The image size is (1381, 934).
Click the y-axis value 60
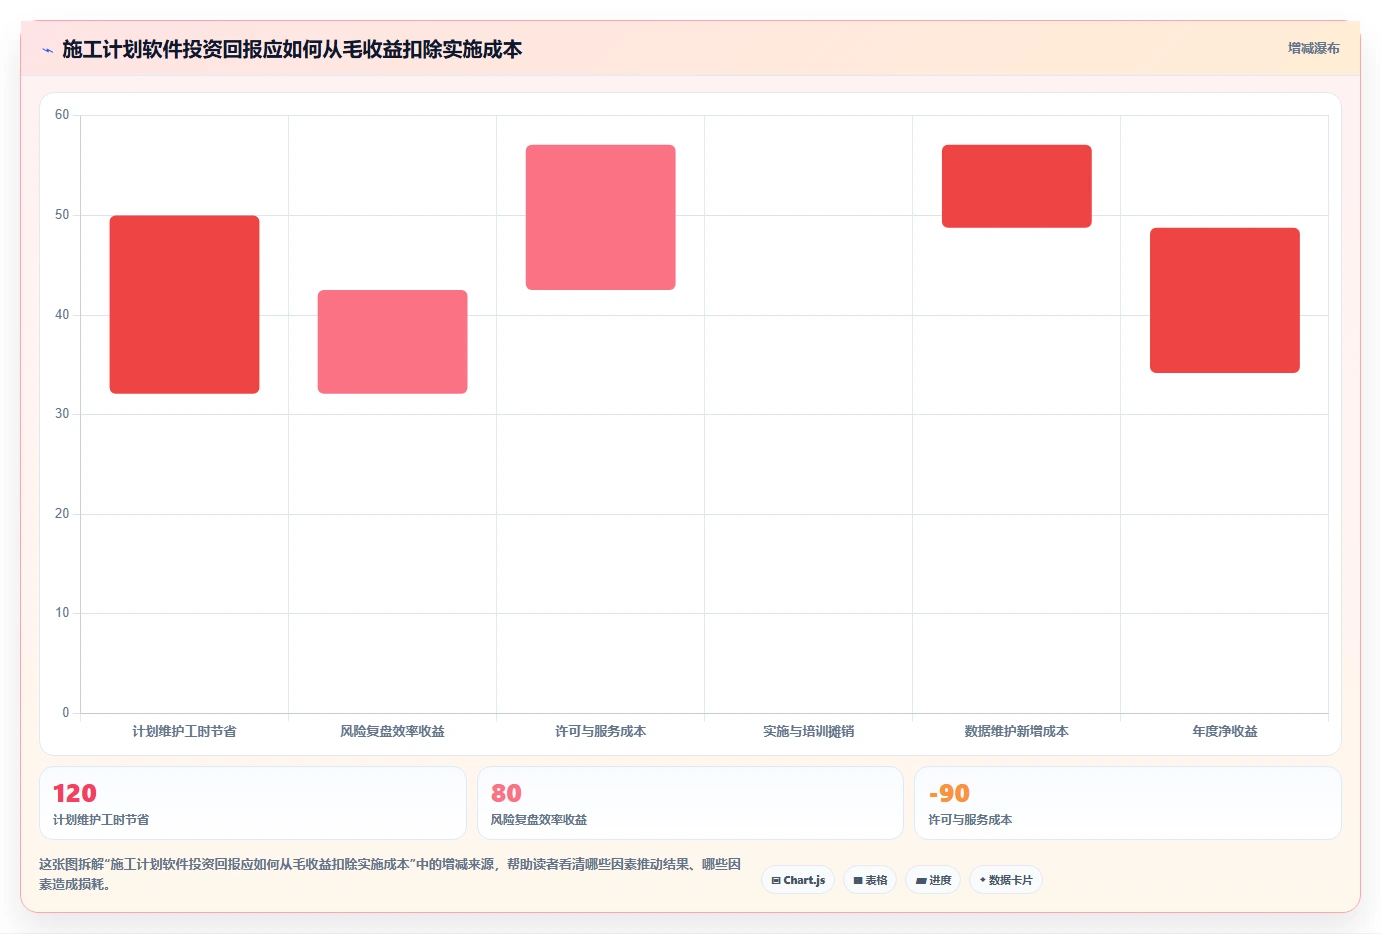click(62, 115)
